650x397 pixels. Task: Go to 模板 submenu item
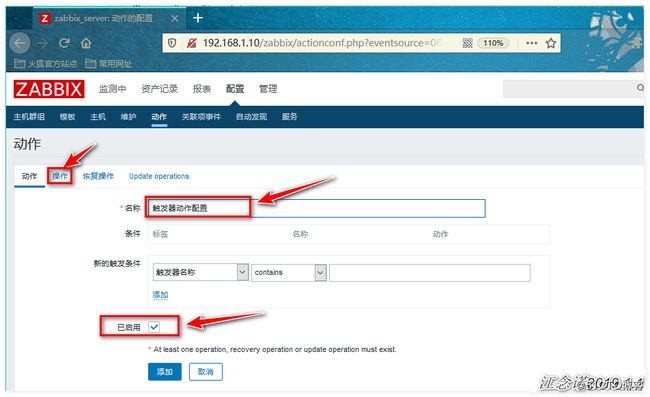tap(67, 117)
